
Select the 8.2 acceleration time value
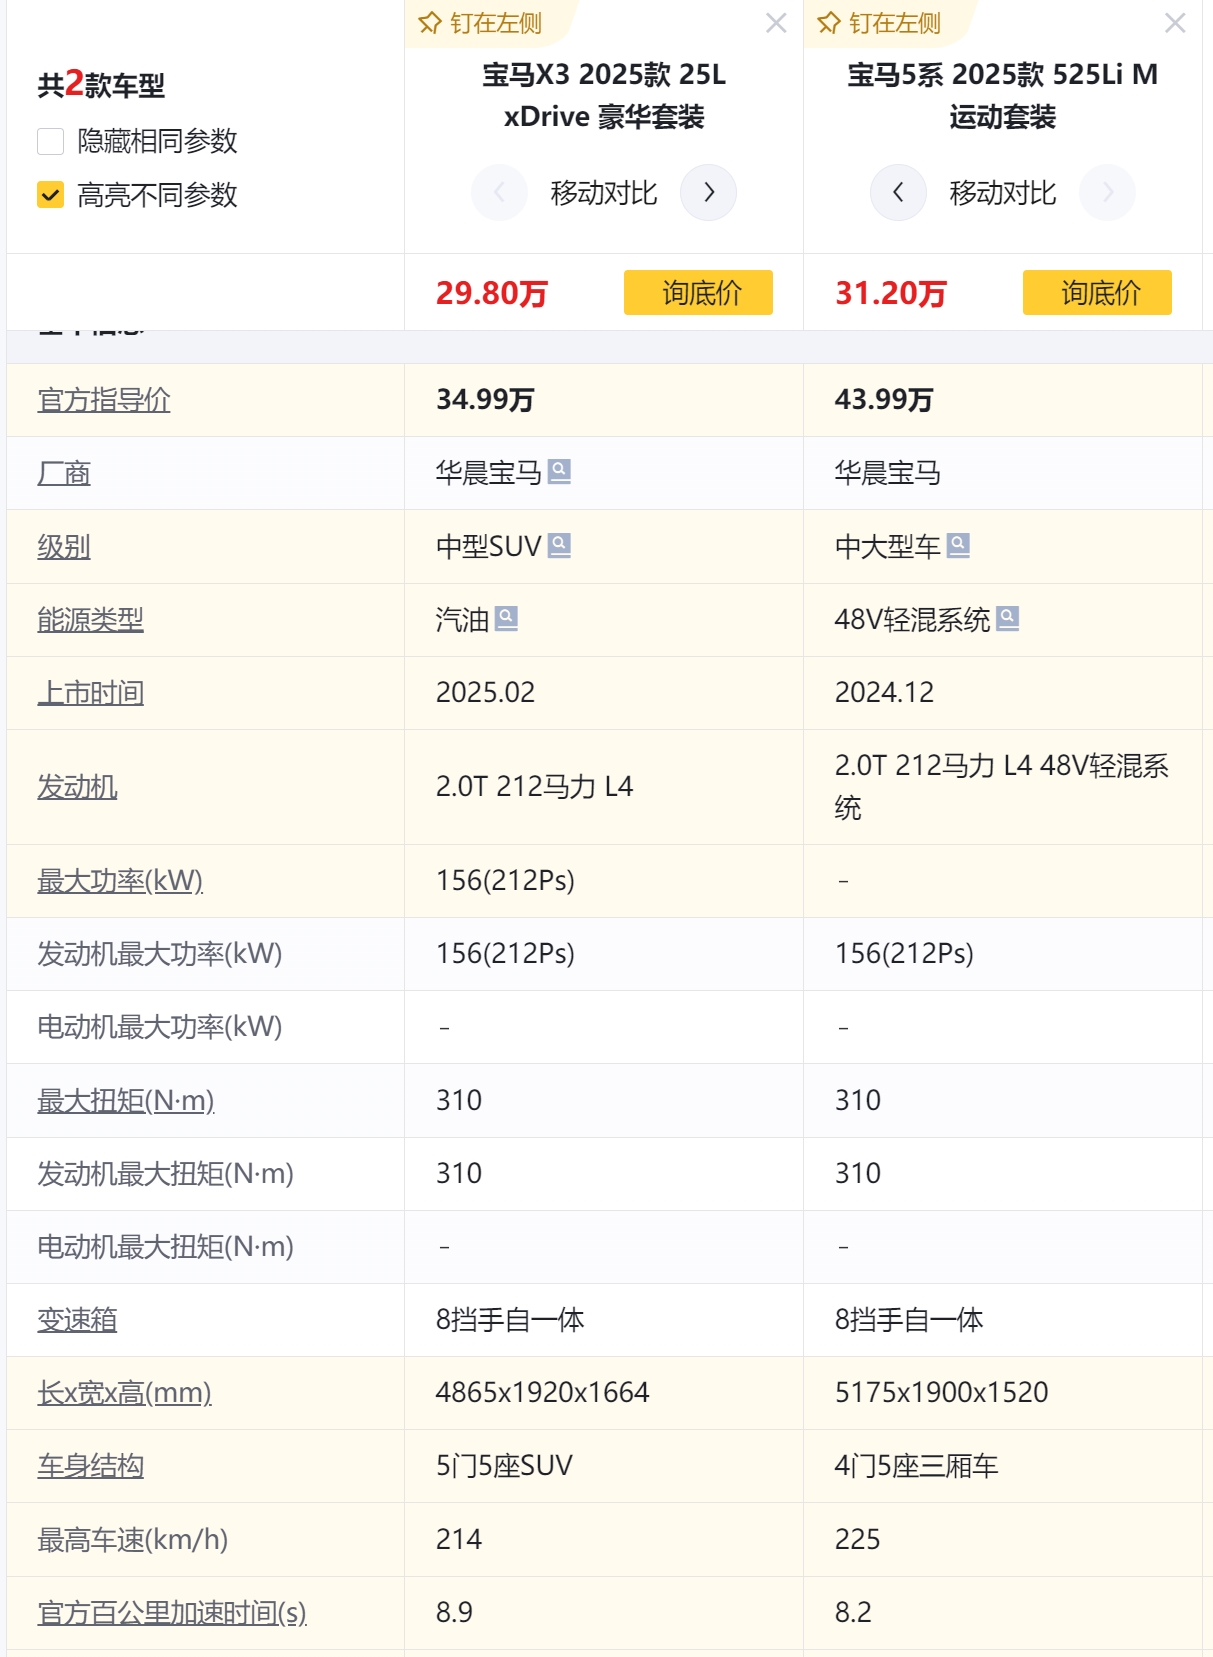point(853,1612)
